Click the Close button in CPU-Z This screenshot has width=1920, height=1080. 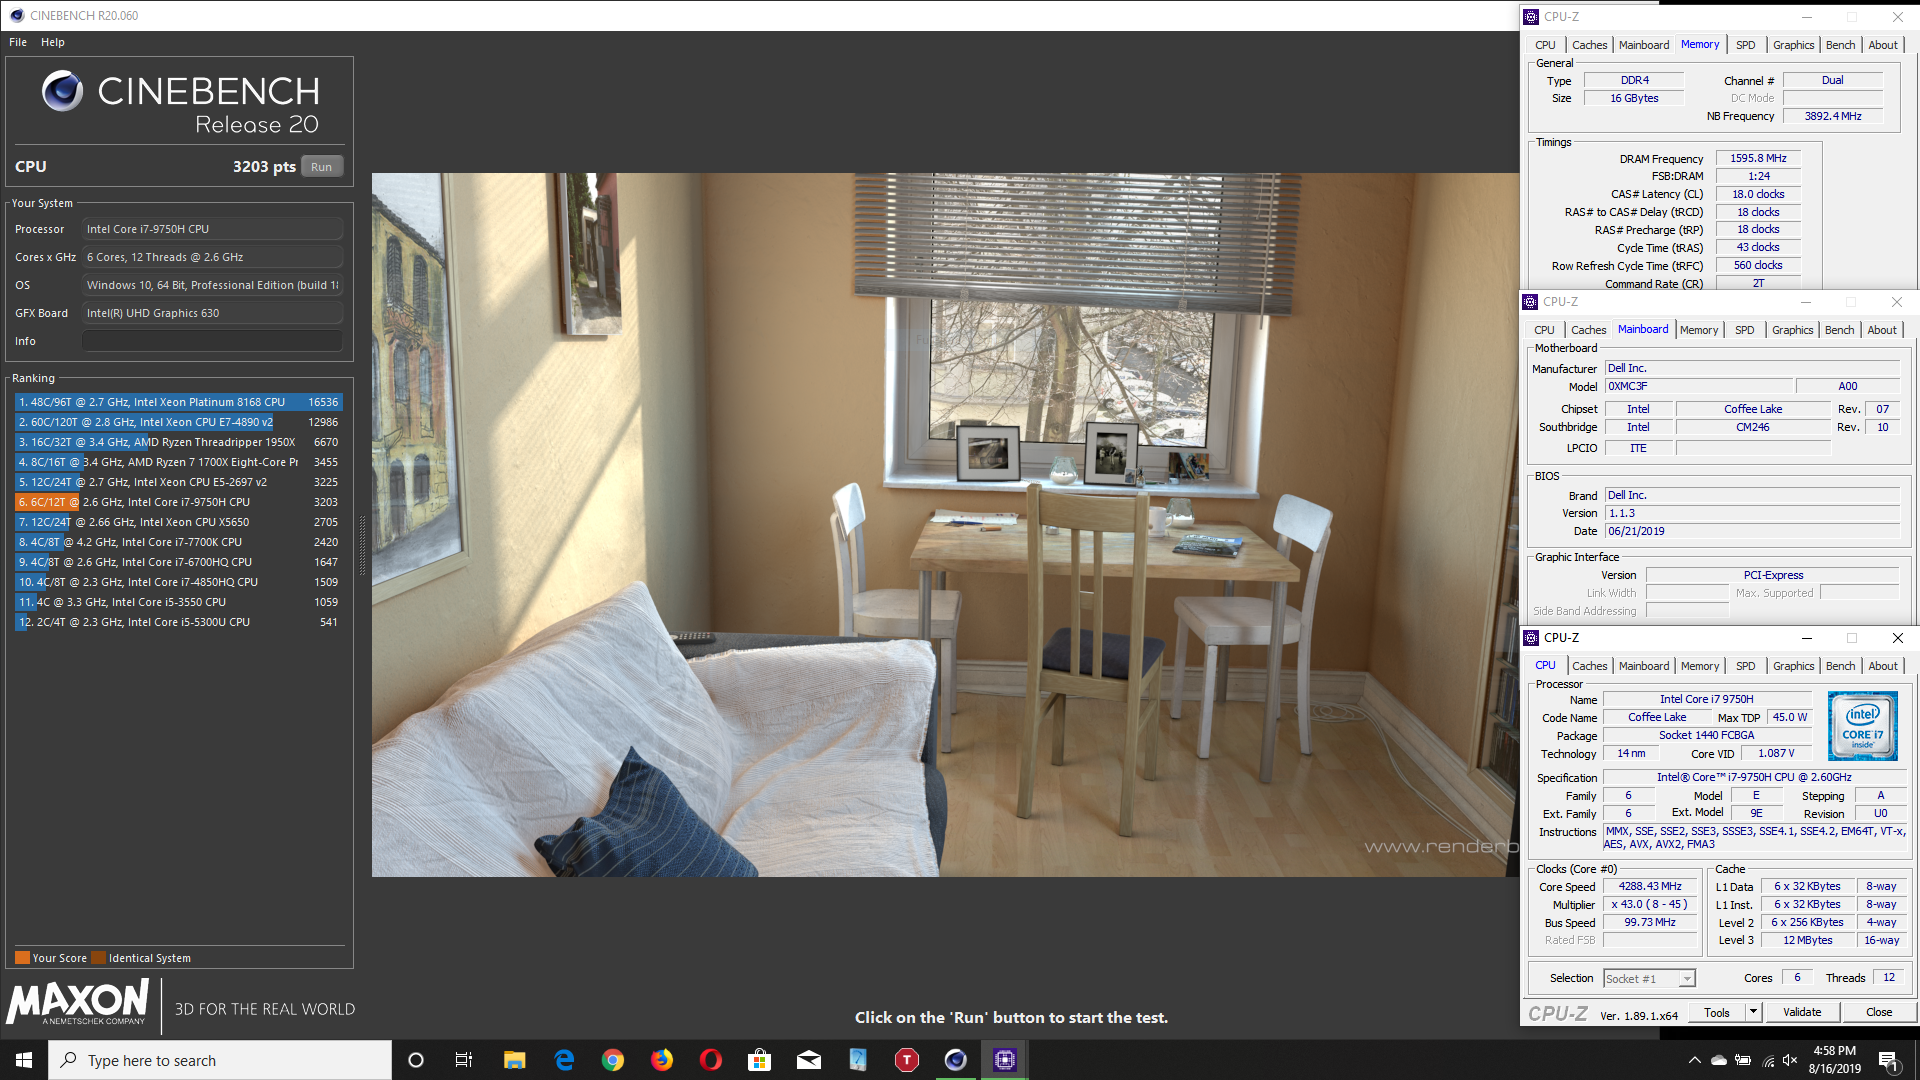[1879, 1012]
